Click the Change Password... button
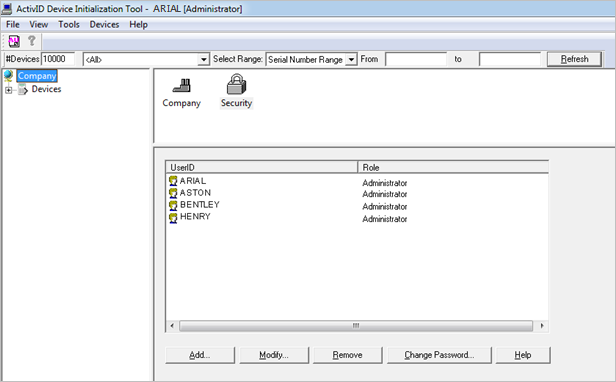Viewport: 616px width, 382px height. 439,355
